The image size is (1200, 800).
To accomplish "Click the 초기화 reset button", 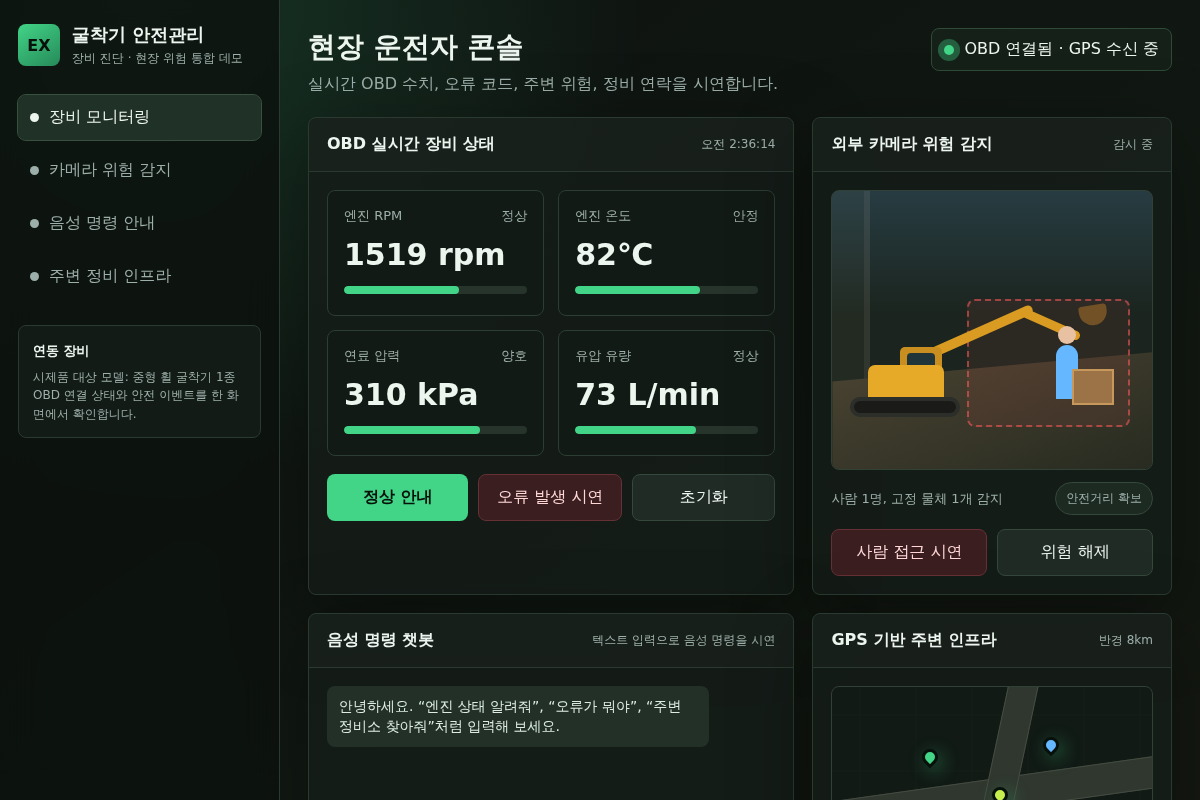I will pos(703,497).
